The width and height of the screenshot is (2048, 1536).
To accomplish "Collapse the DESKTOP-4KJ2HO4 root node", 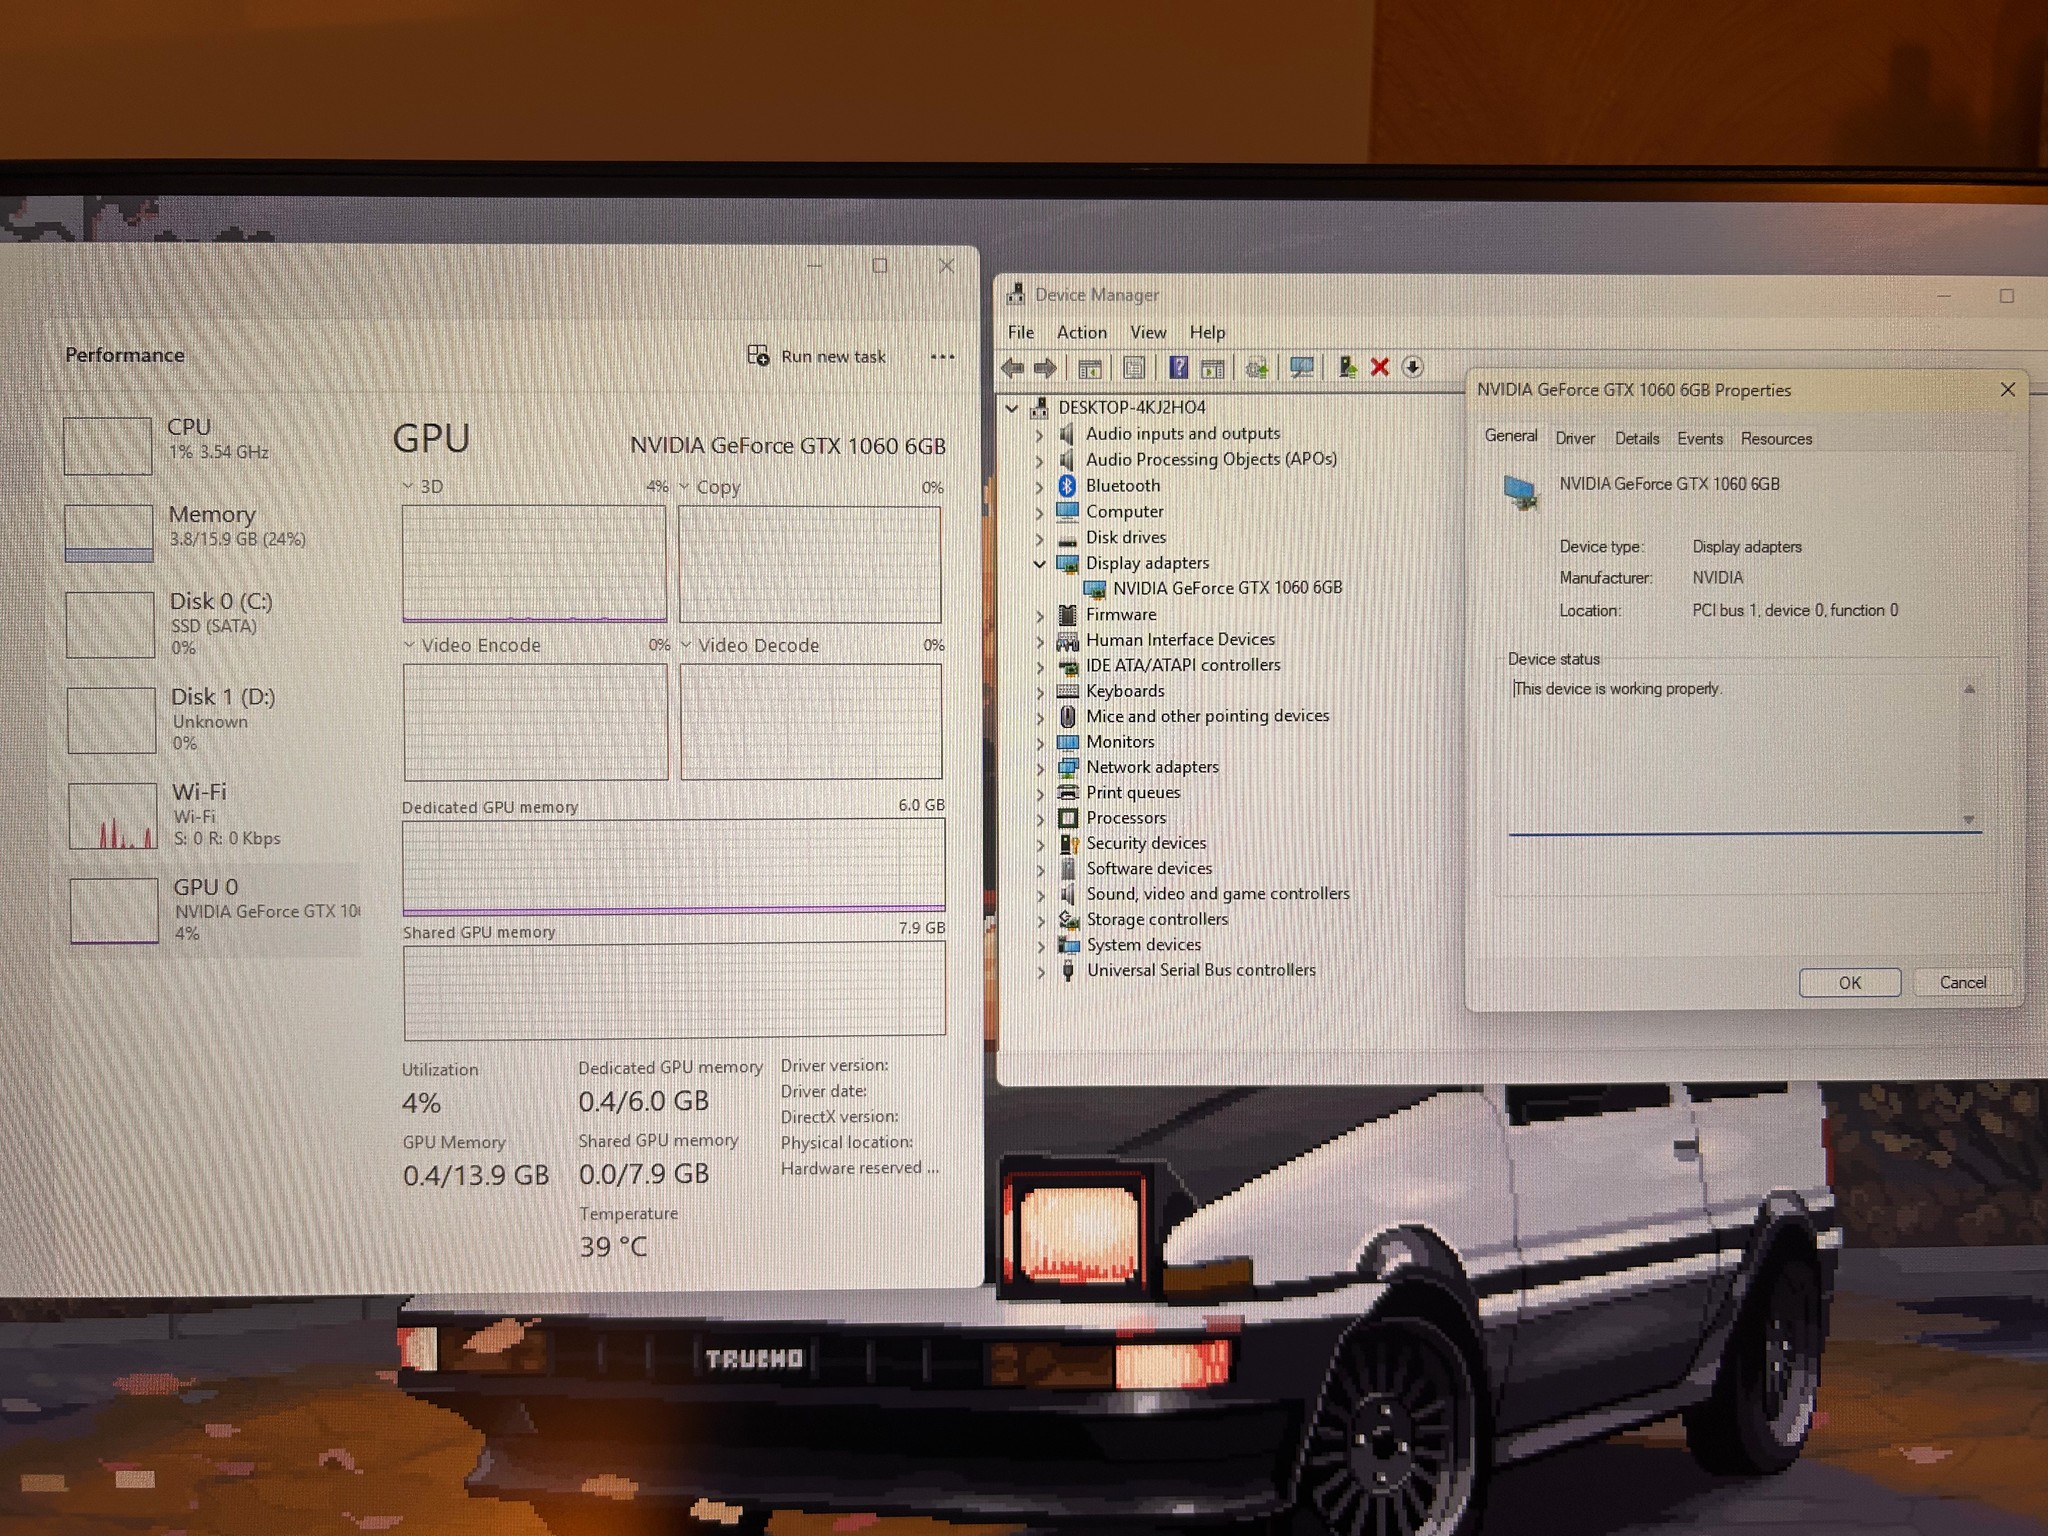I will click(x=1012, y=408).
